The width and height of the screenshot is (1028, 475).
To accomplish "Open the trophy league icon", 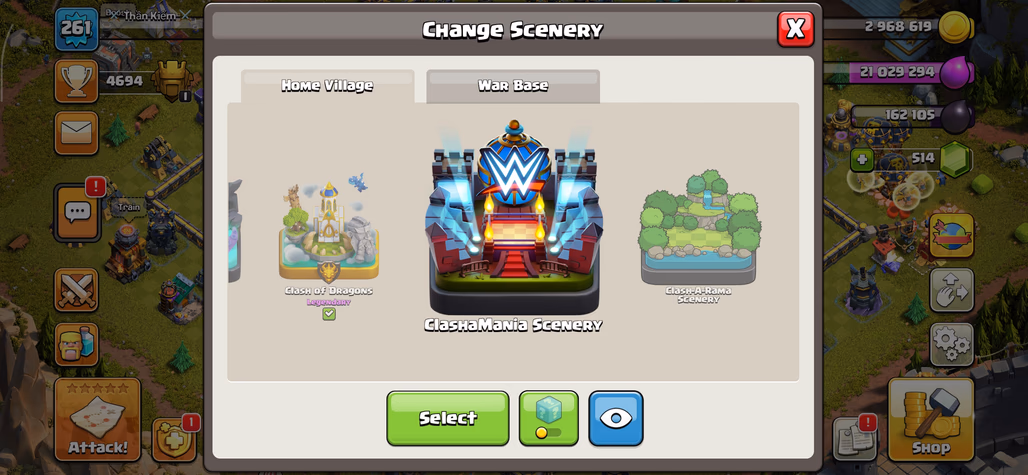I will (x=76, y=81).
